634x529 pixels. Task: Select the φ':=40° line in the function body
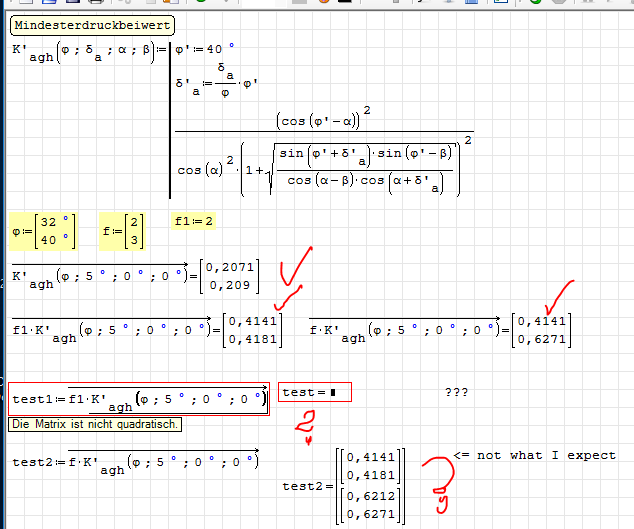pos(205,46)
